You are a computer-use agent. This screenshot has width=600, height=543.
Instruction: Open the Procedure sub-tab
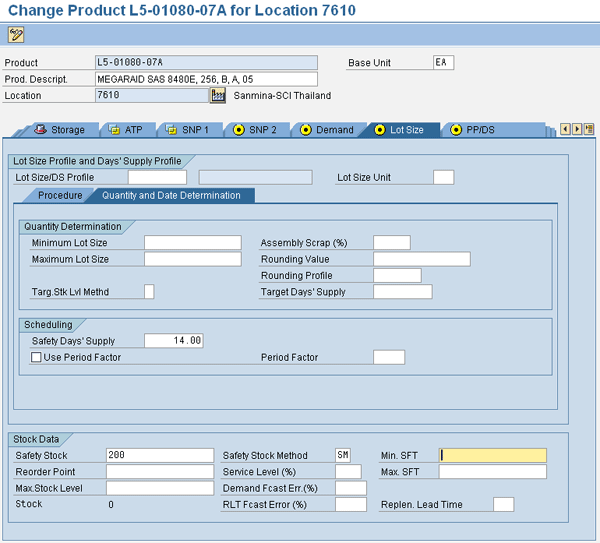pos(59,195)
